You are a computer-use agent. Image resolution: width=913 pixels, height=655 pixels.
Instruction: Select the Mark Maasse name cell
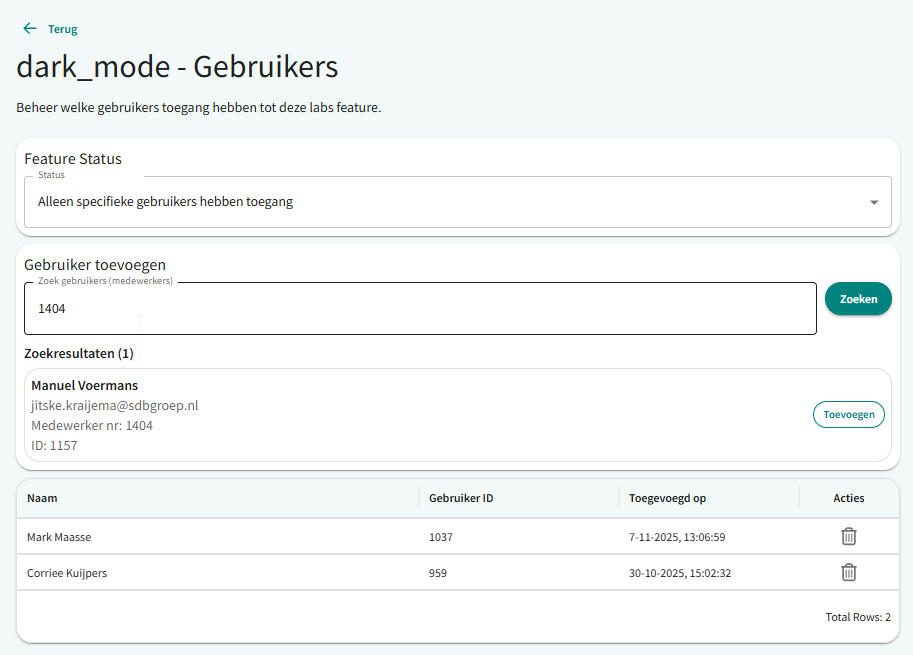(59, 537)
